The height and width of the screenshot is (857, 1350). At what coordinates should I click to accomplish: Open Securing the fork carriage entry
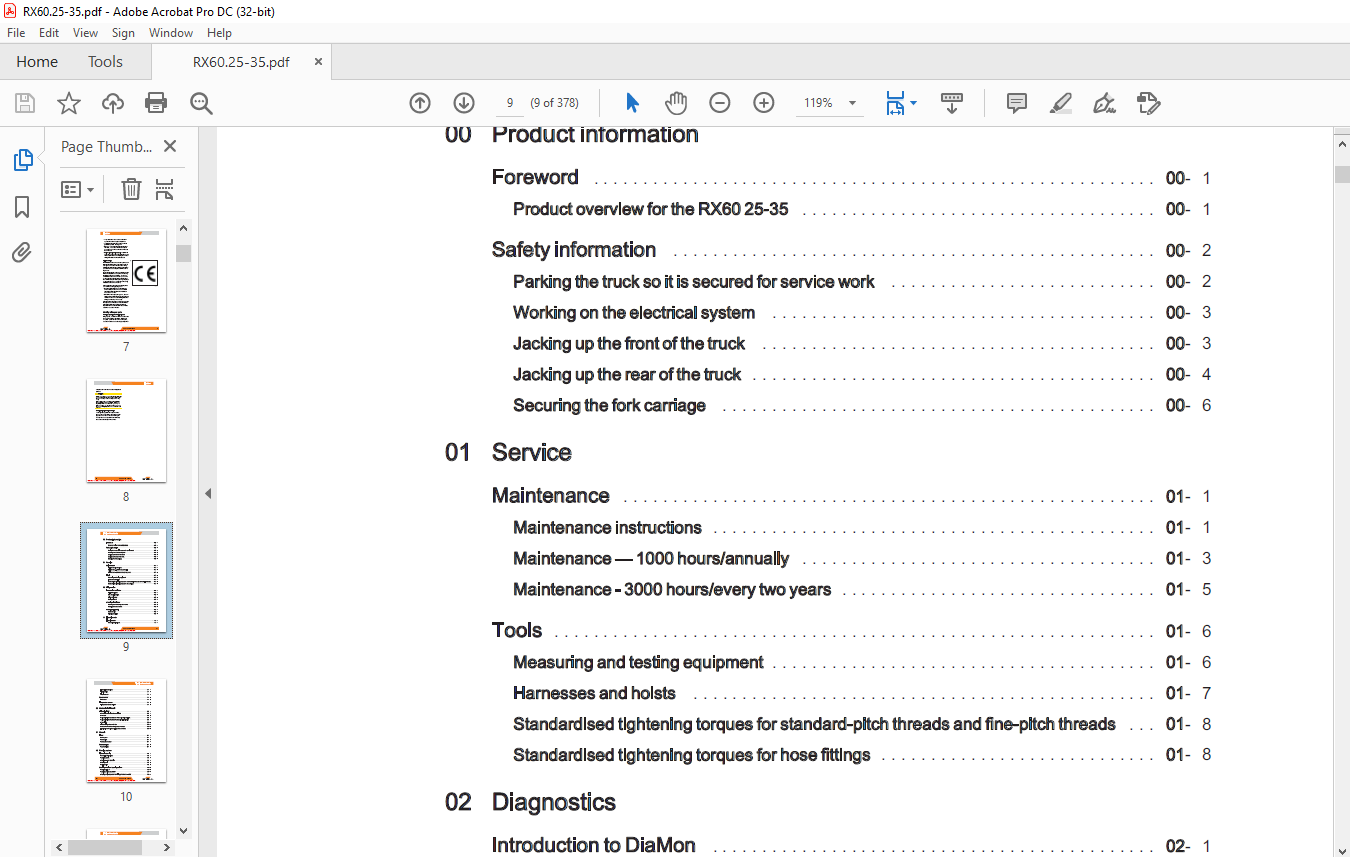609,405
